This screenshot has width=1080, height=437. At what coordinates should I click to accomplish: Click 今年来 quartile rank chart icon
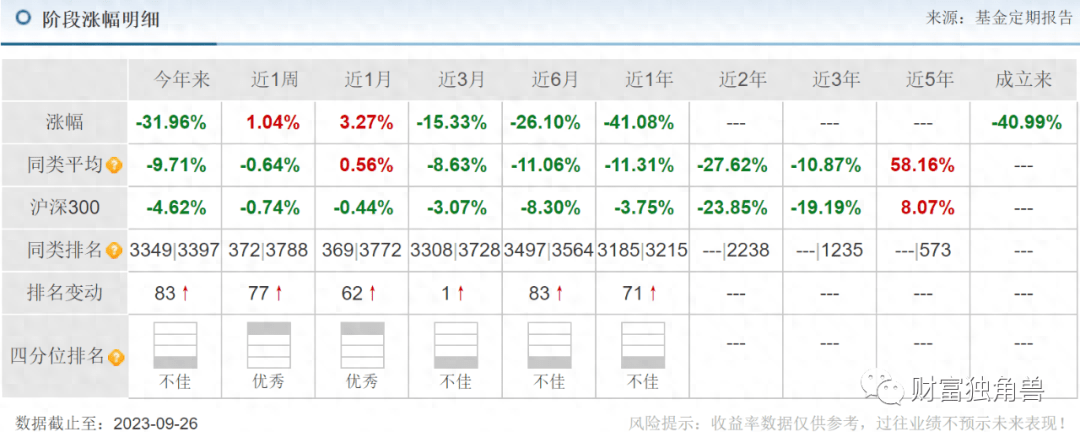(x=175, y=345)
